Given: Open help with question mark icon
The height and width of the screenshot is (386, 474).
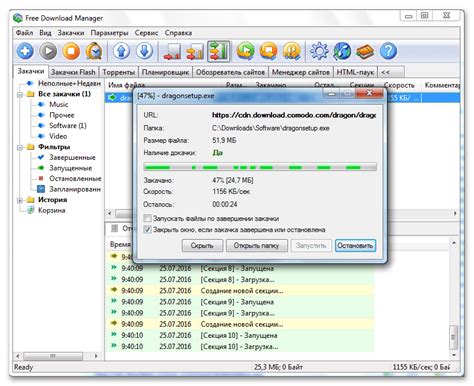Looking at the screenshot, I should [388, 52].
